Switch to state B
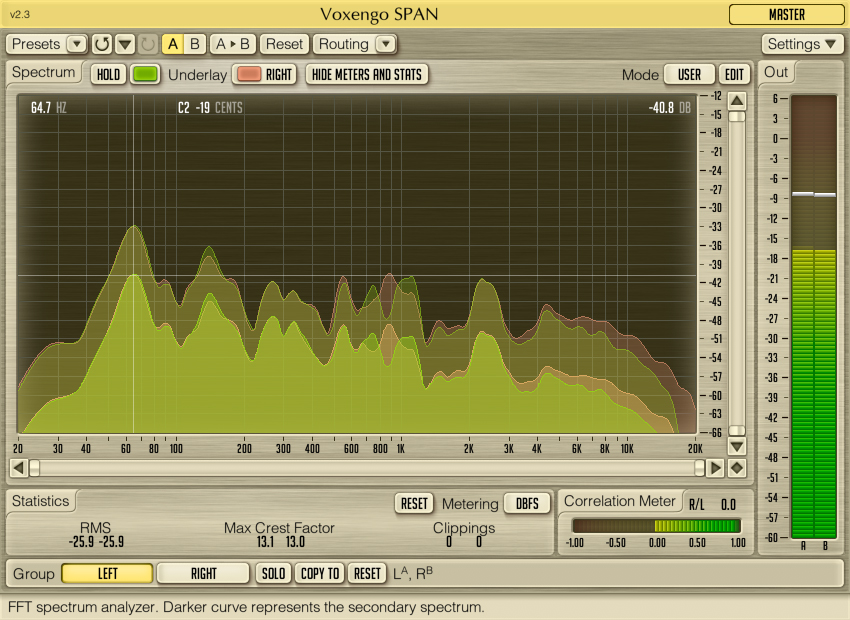The image size is (850, 620). [195, 44]
